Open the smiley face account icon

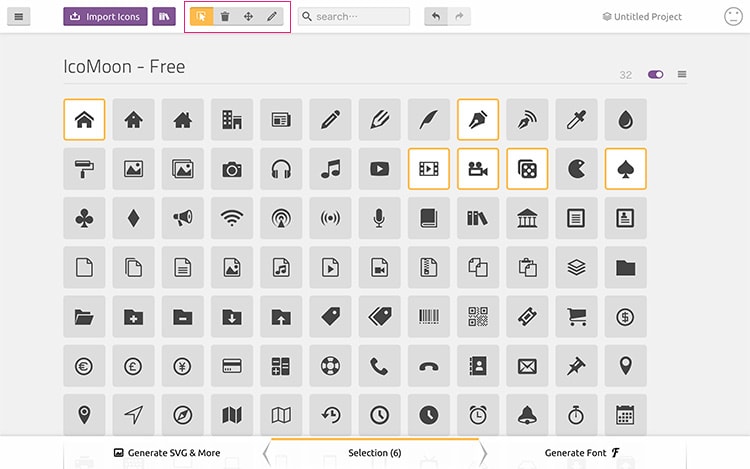733,17
